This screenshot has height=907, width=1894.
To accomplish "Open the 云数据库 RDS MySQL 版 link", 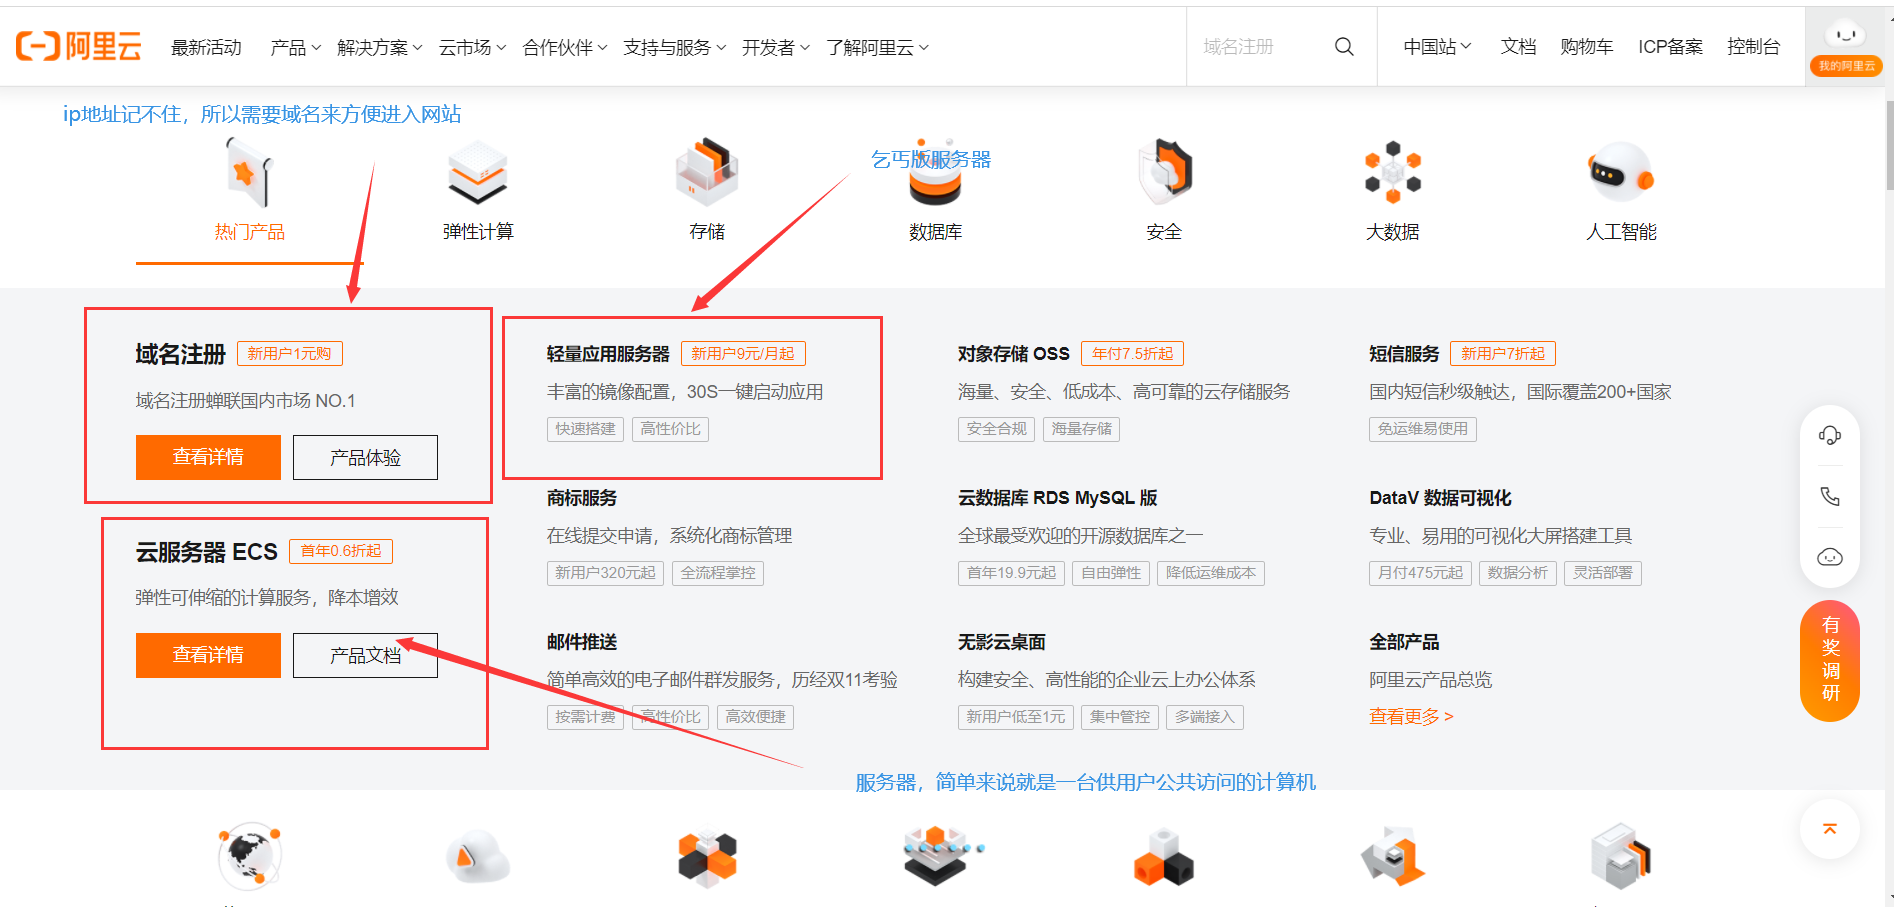I will [1058, 498].
